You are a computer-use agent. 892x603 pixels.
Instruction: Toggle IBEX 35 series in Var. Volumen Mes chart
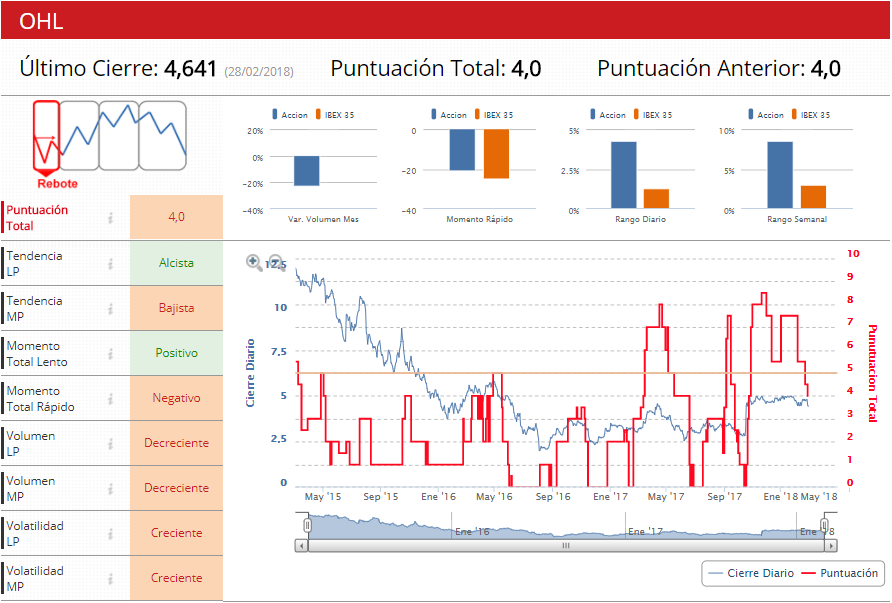pyautogui.click(x=335, y=115)
